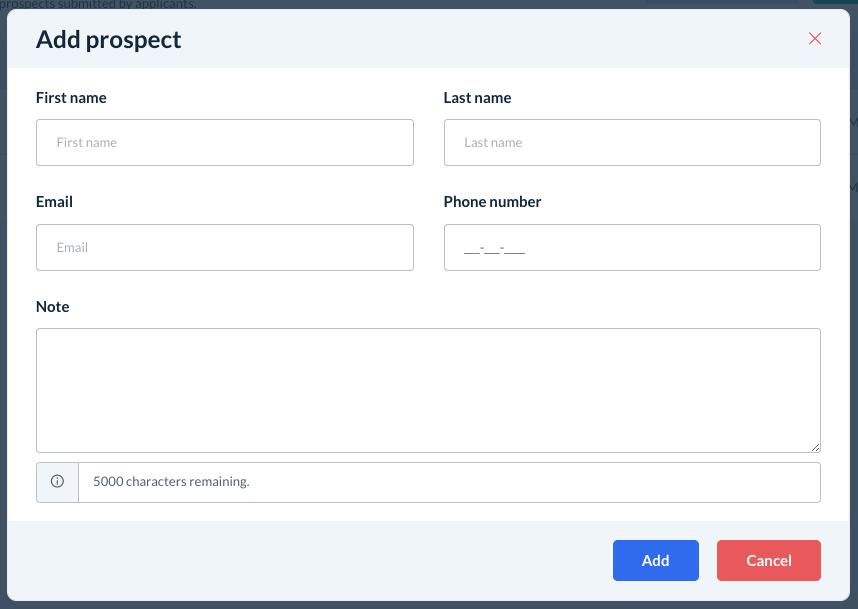The height and width of the screenshot is (609, 858).
Task: Click the dimmed "prospects submitted by applicants" text
Action: pyautogui.click(x=100, y=4)
